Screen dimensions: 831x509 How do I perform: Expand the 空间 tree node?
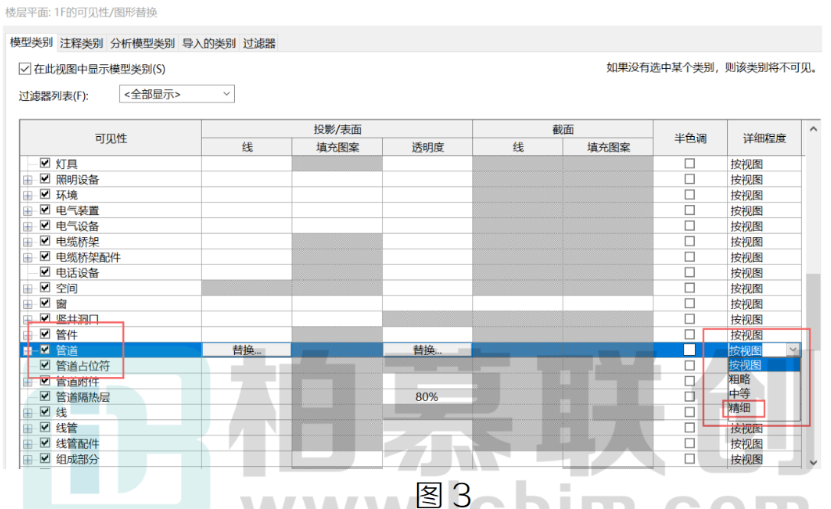pyautogui.click(x=28, y=289)
